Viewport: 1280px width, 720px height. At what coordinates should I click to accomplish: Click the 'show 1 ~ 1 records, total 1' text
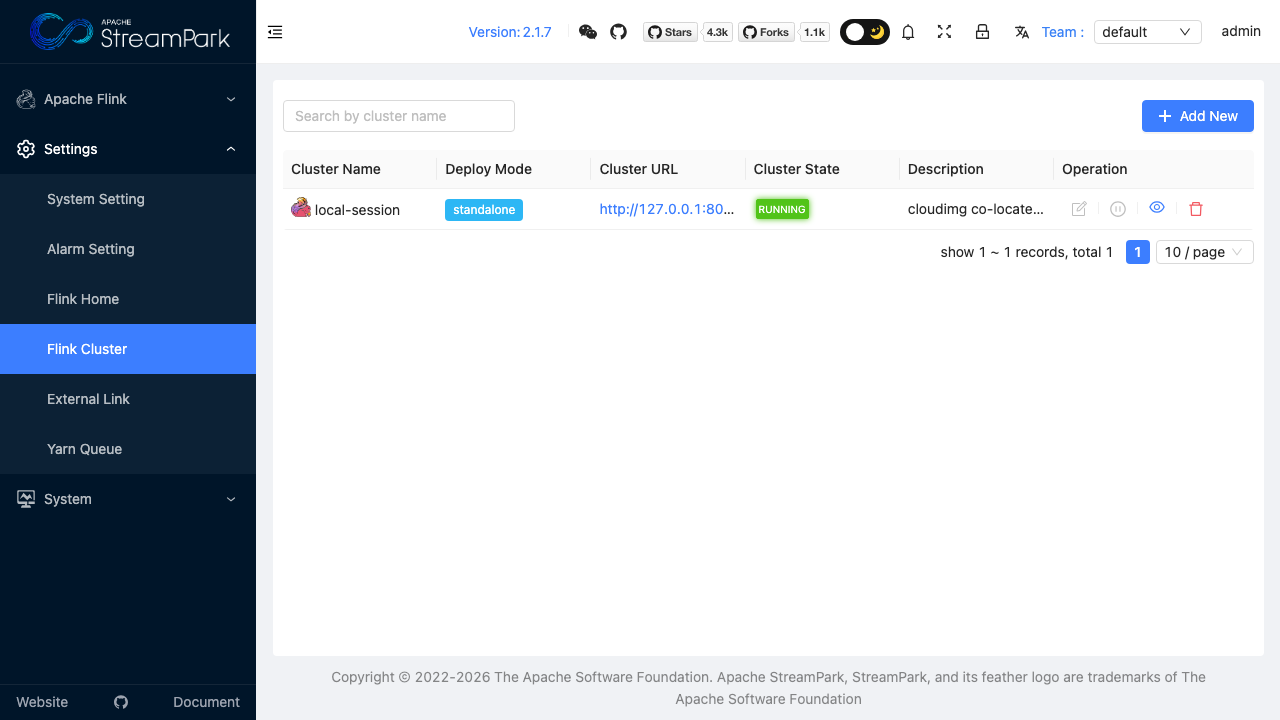1027,252
